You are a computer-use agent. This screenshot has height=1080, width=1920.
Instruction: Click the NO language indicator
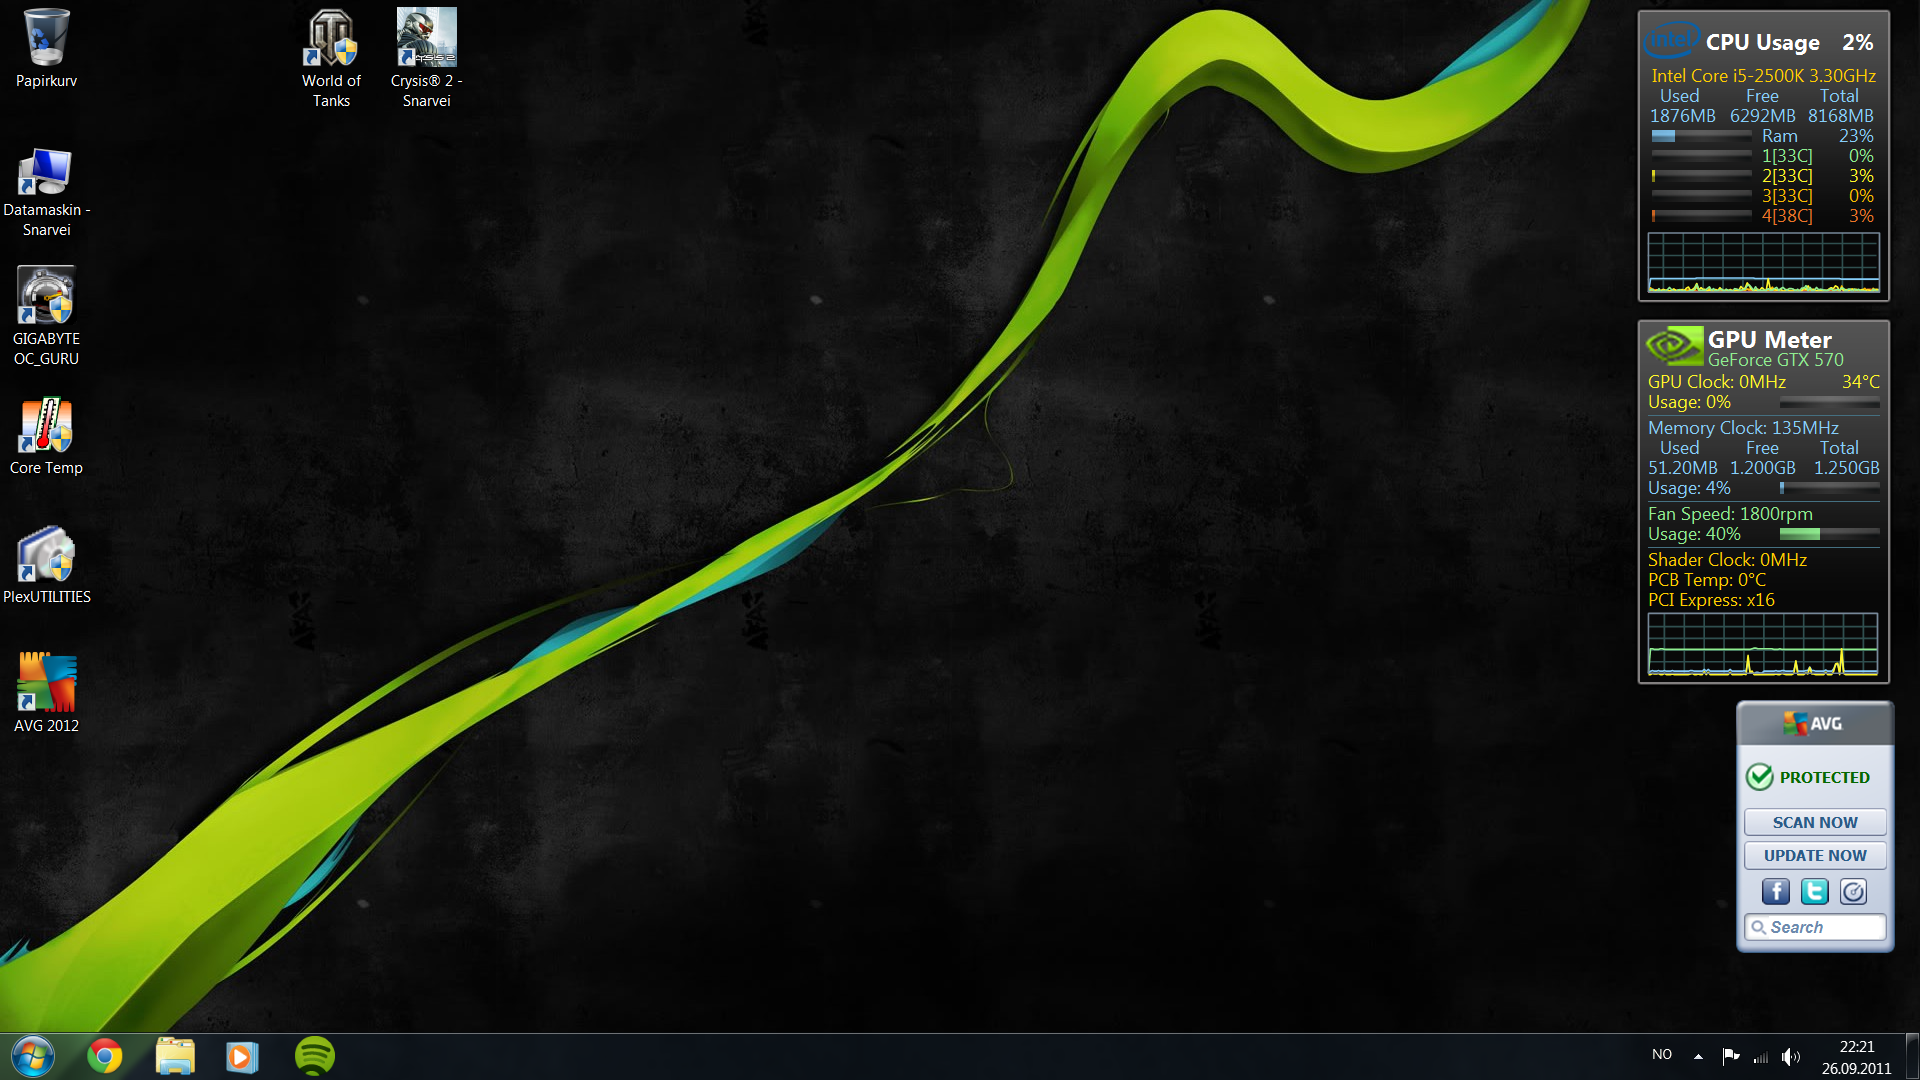tap(1662, 1055)
